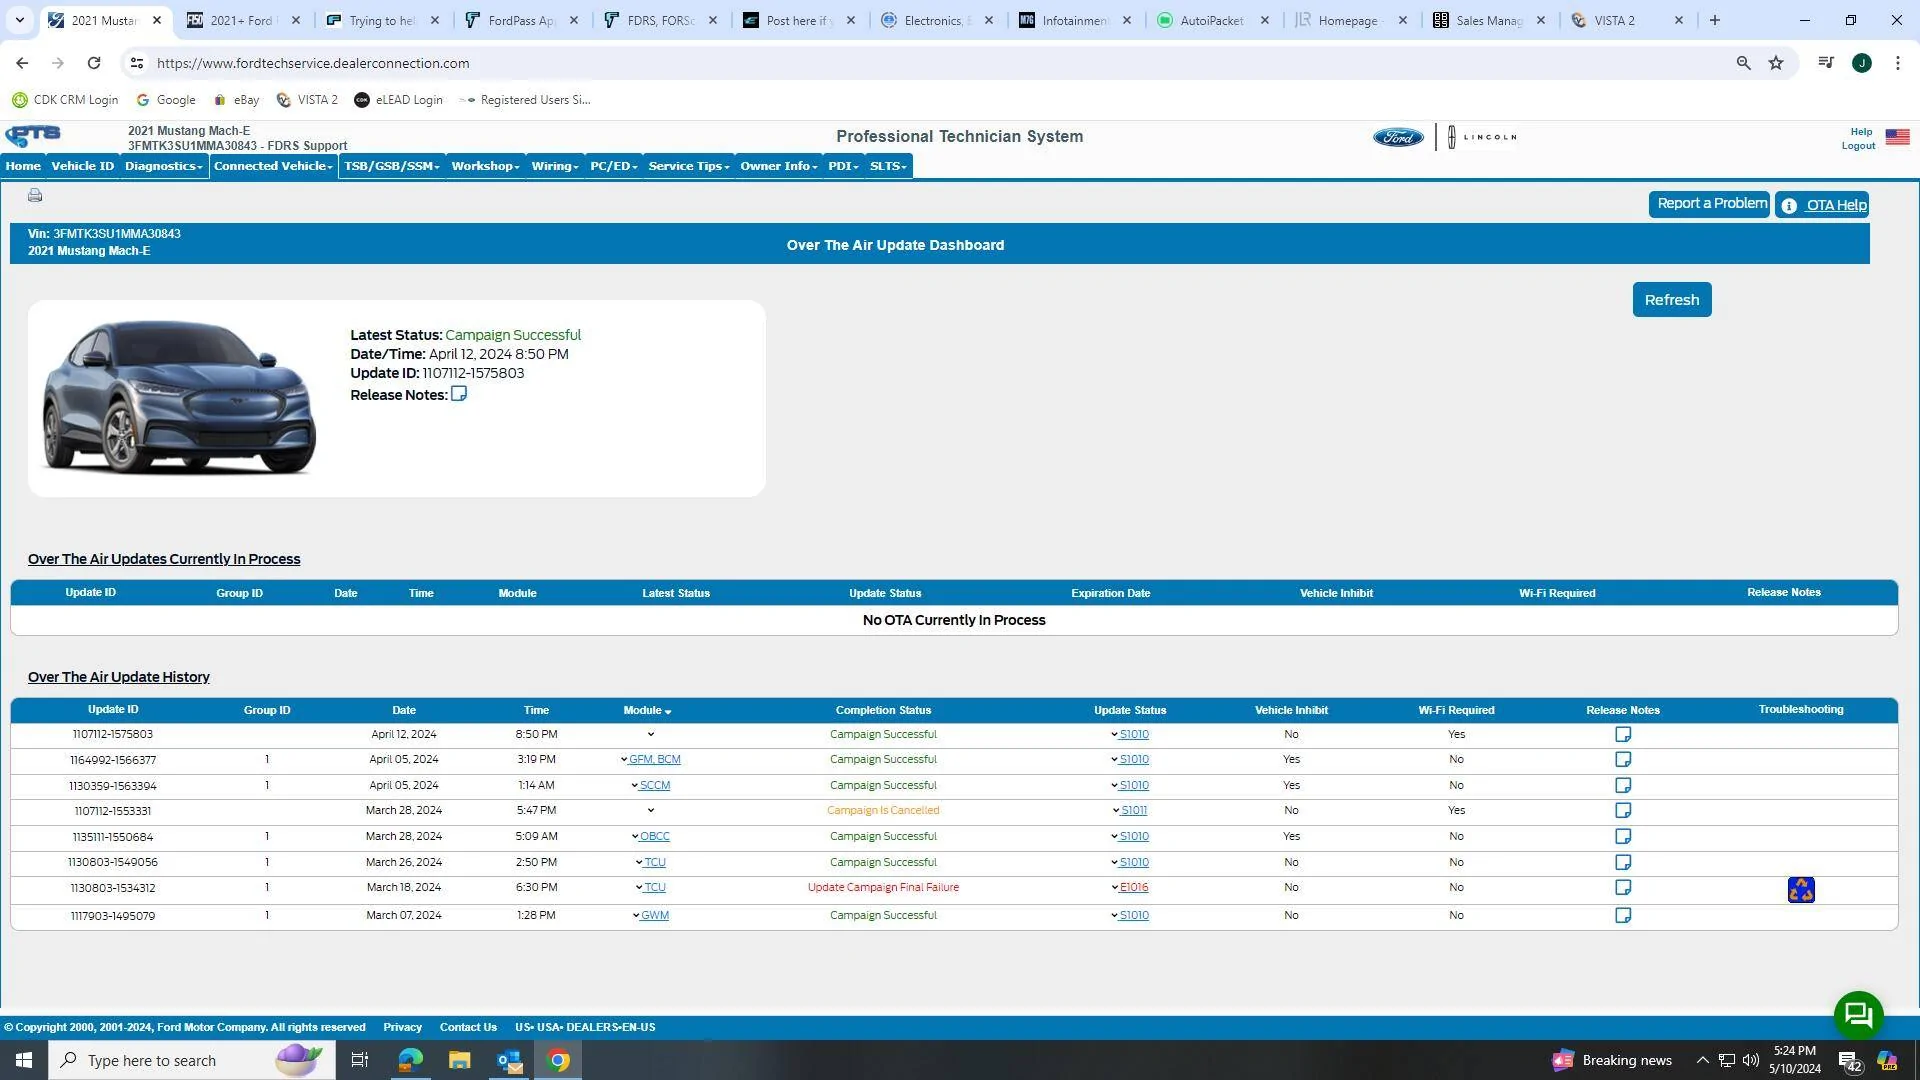
Task: Open Microsoft Edge from taskbar
Action: click(x=410, y=1060)
